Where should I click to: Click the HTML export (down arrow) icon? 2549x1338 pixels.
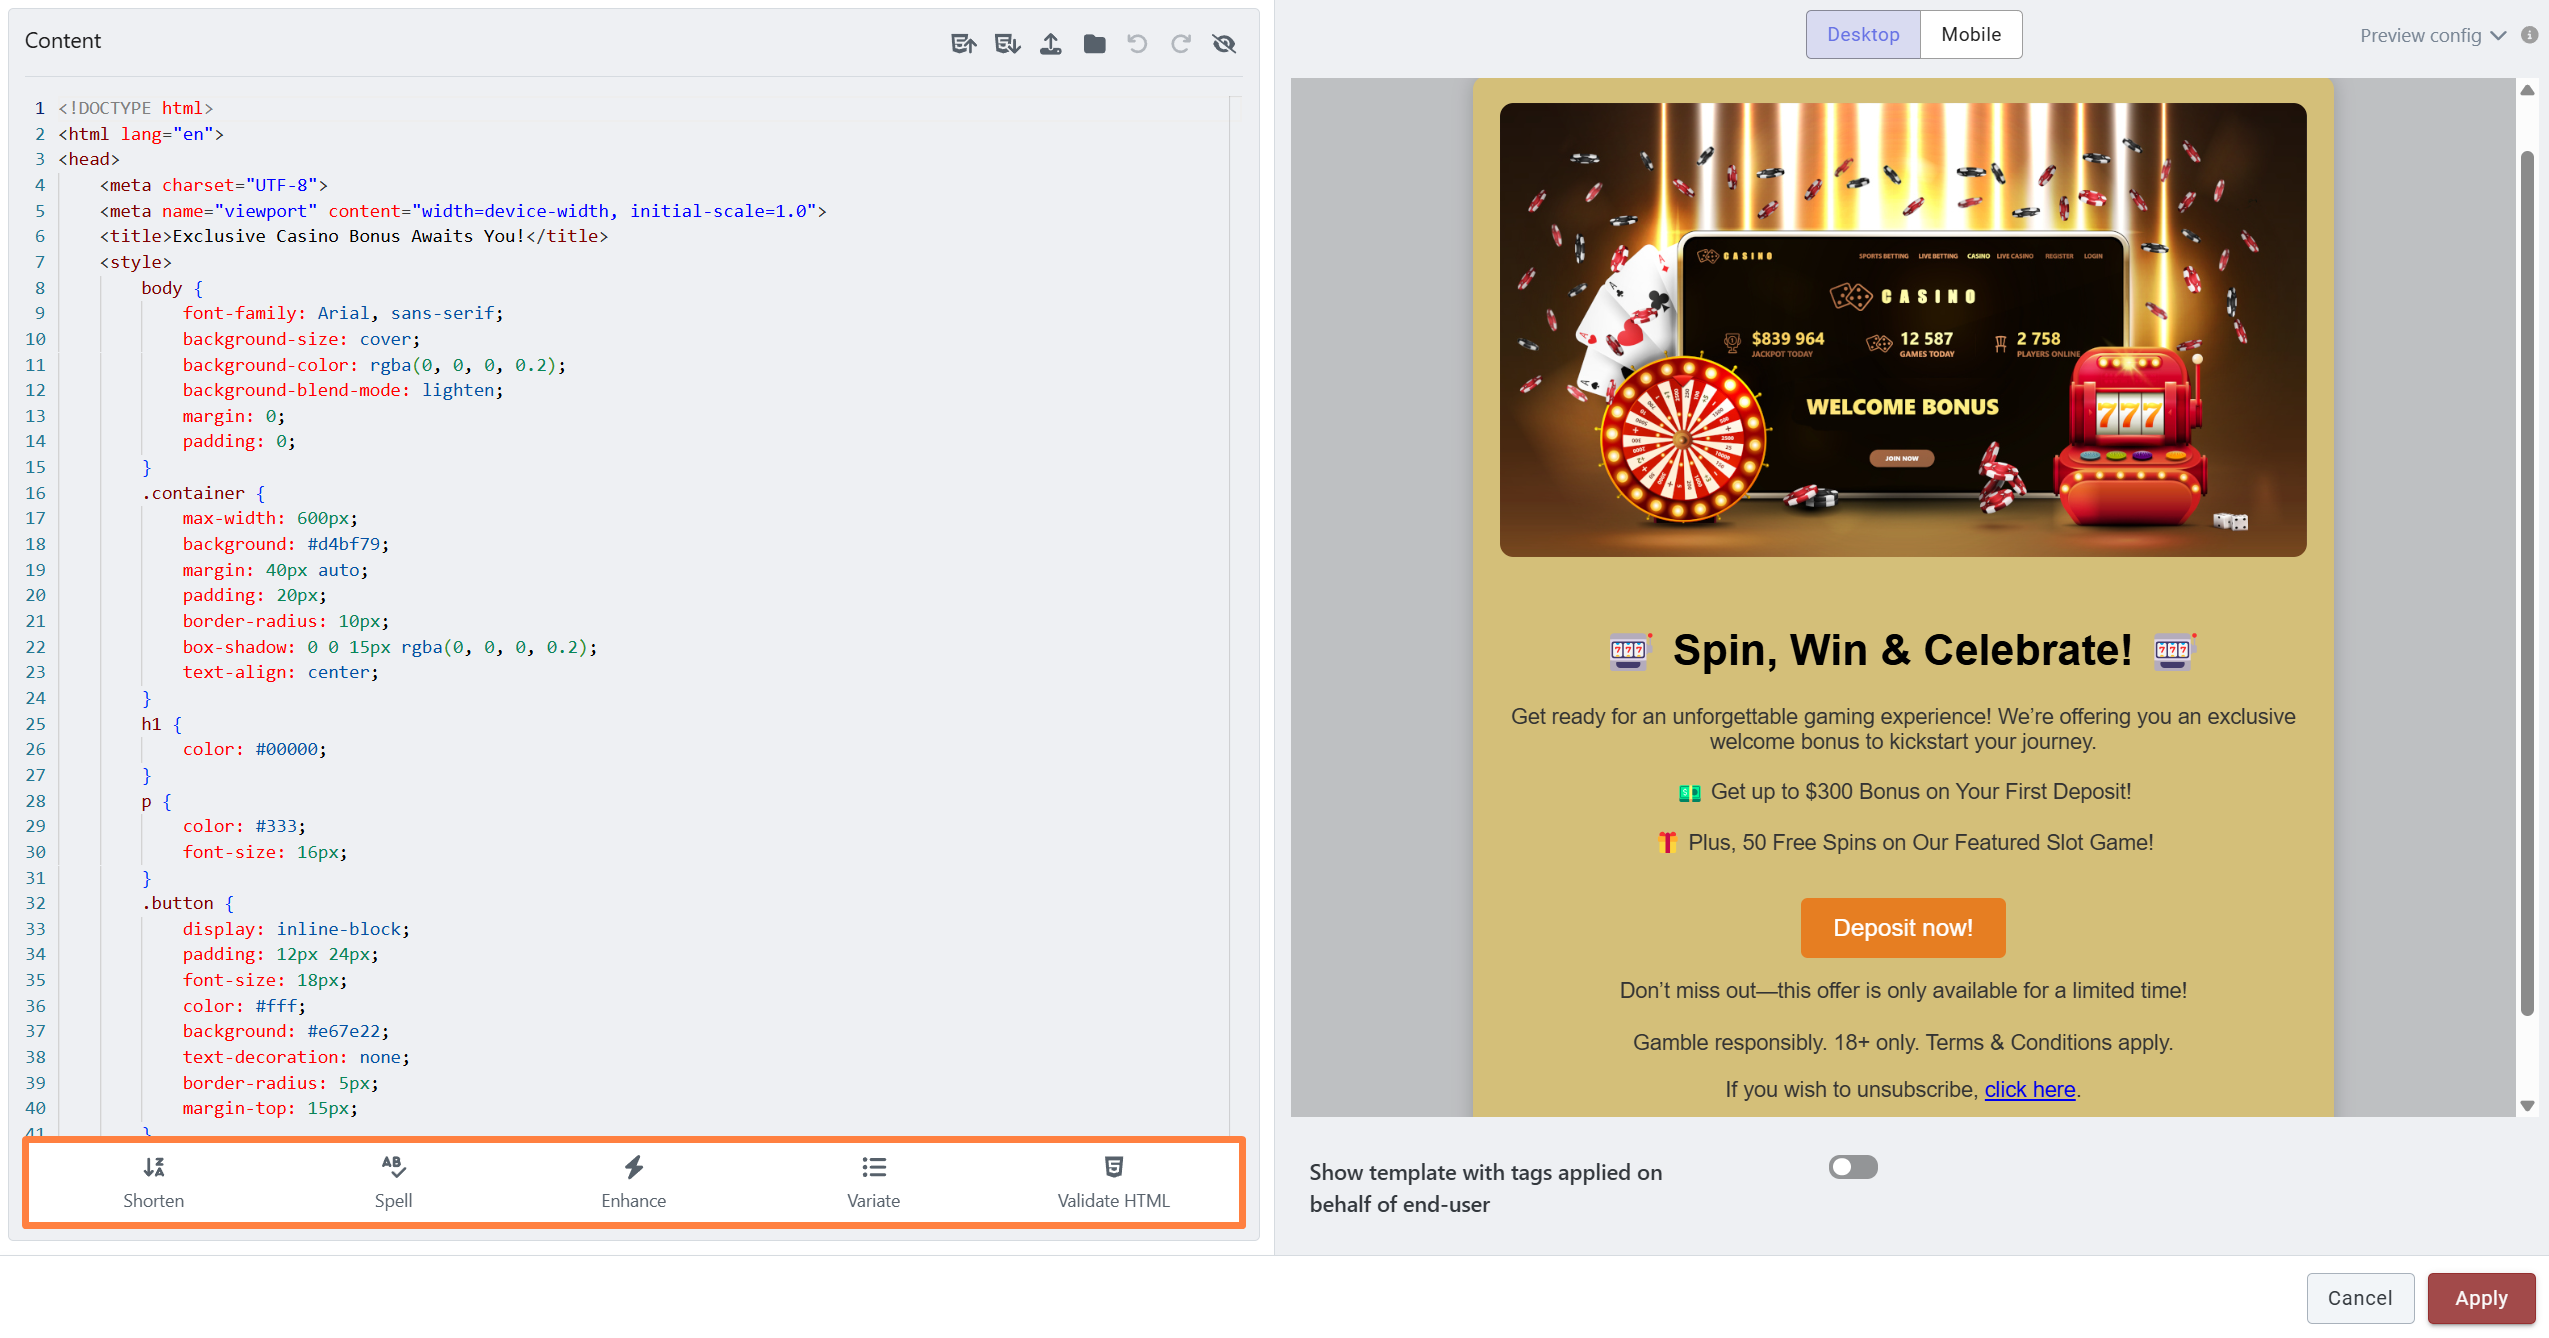pyautogui.click(x=1007, y=43)
